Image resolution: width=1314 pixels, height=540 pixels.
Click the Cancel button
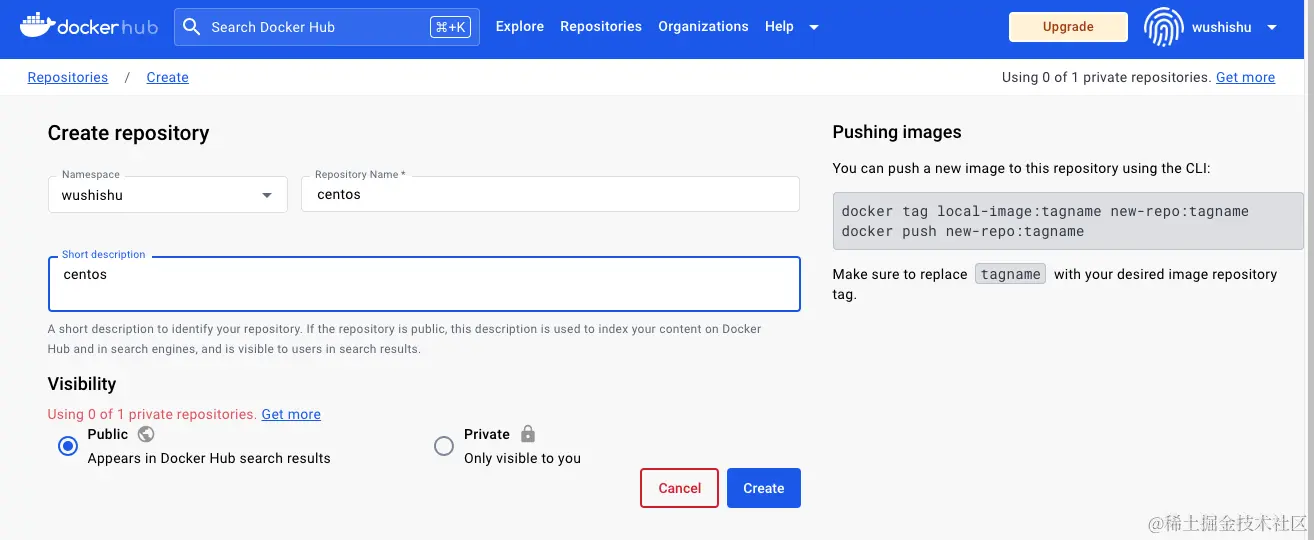[679, 488]
